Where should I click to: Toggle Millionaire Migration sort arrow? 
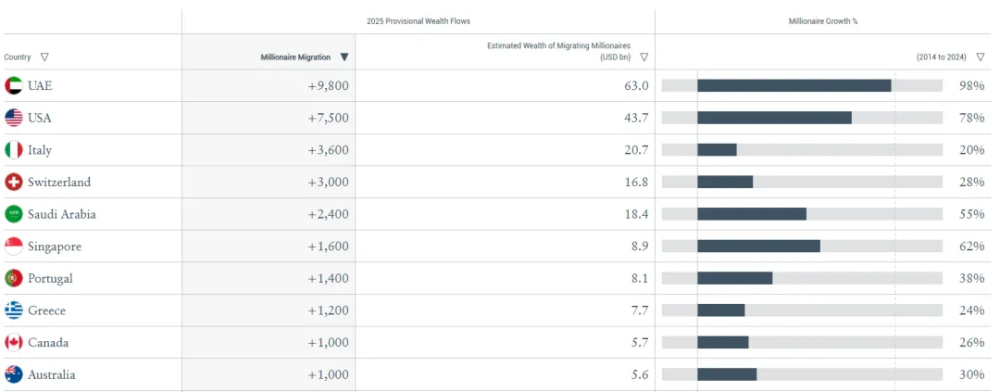tap(344, 57)
